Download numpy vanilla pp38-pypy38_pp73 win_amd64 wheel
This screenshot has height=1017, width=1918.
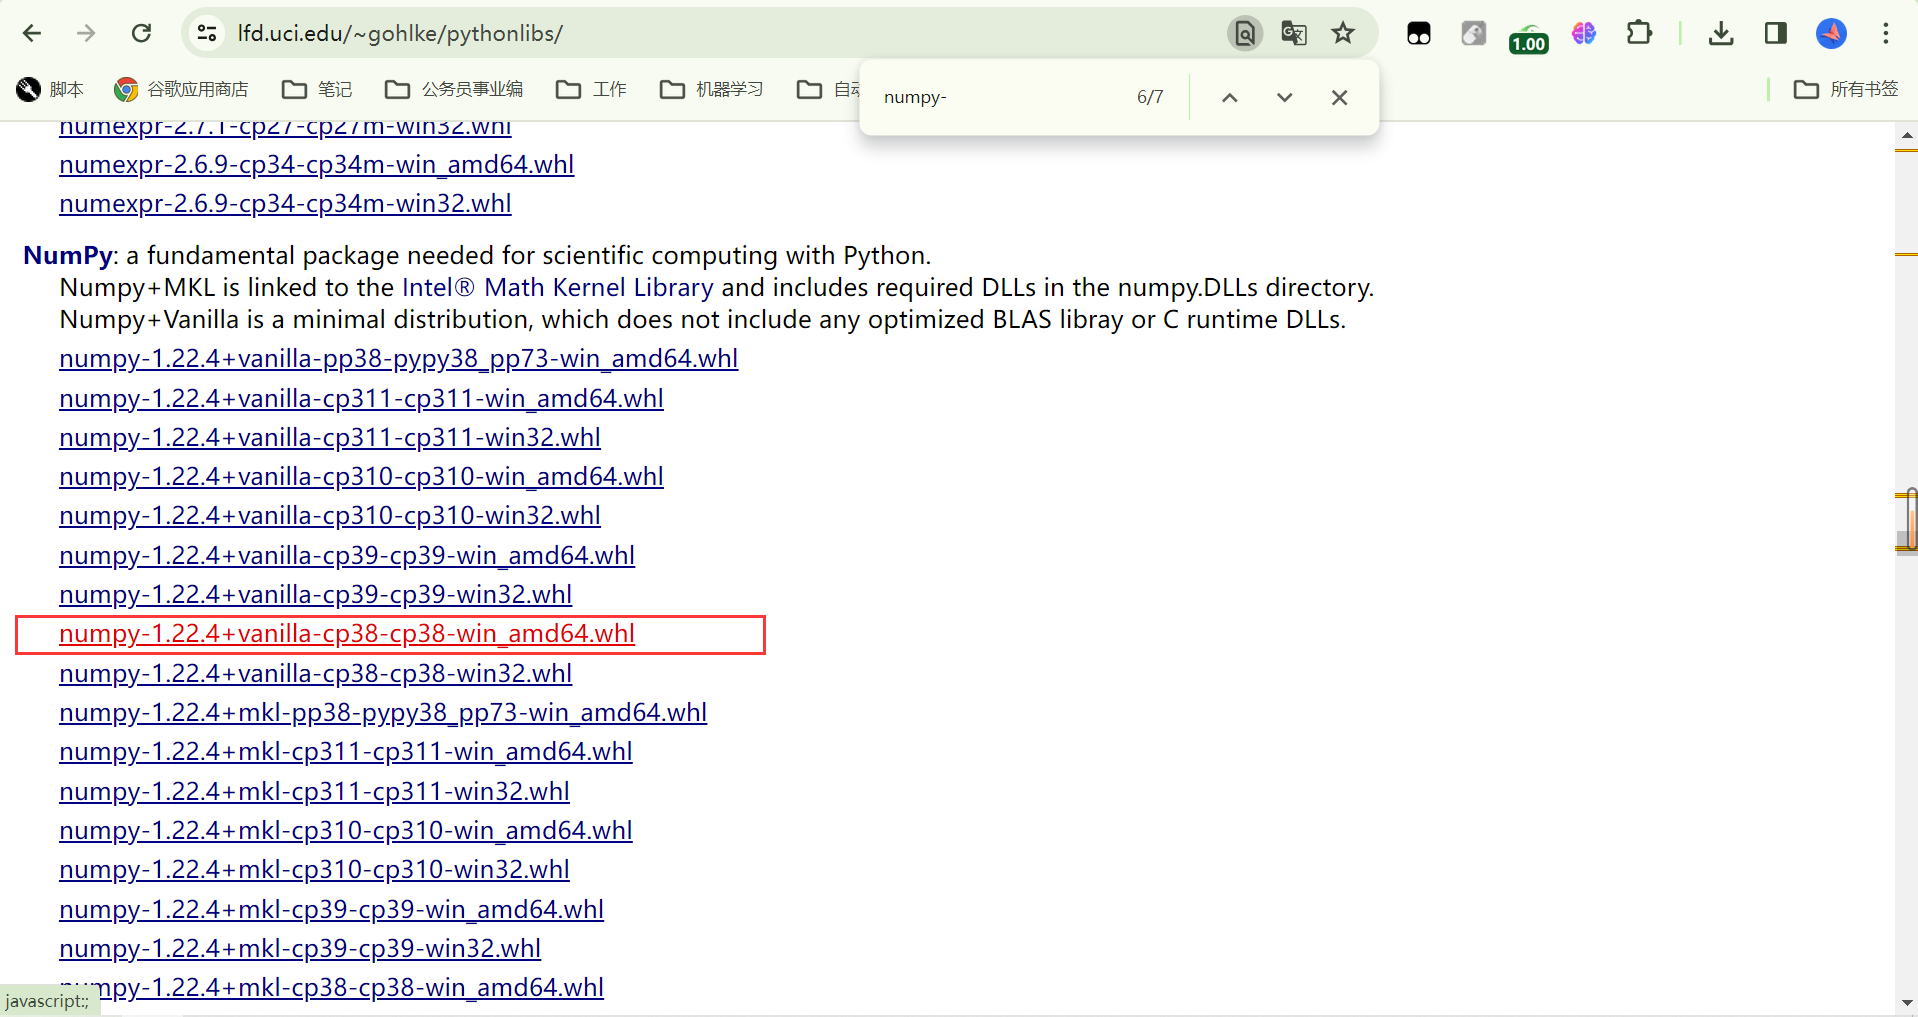[398, 358]
